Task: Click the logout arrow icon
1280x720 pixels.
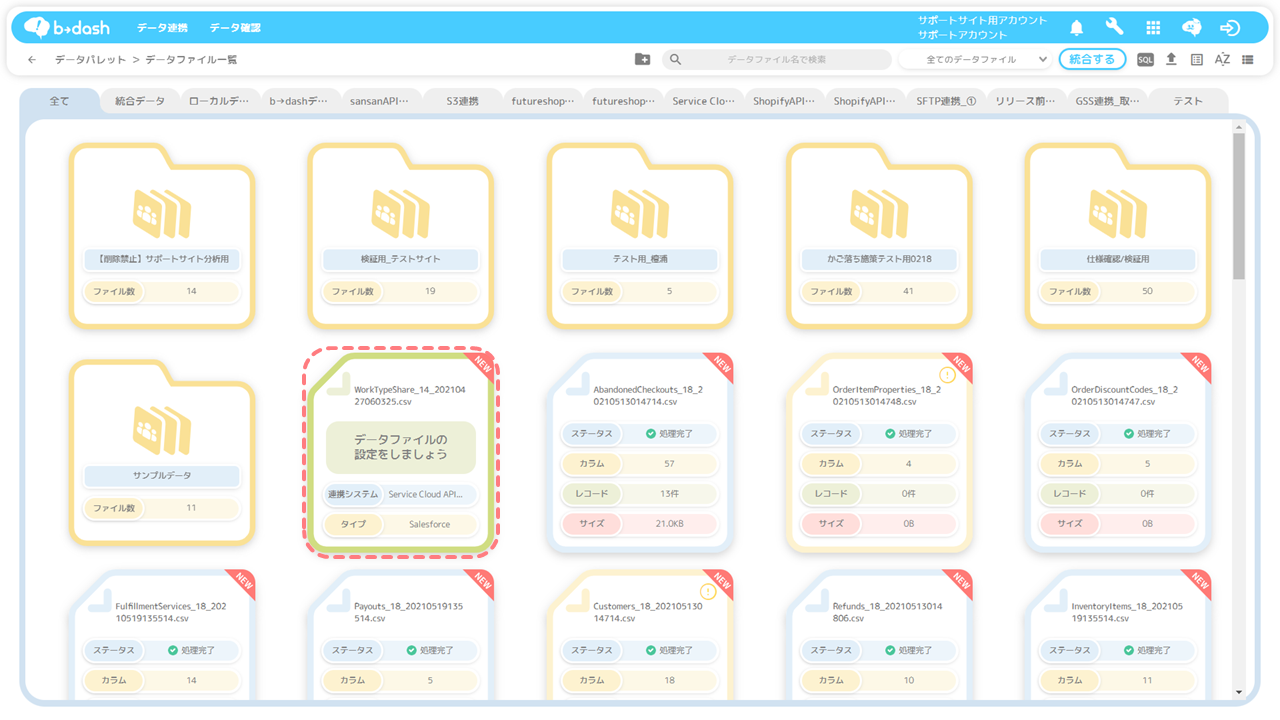Action: point(1230,28)
